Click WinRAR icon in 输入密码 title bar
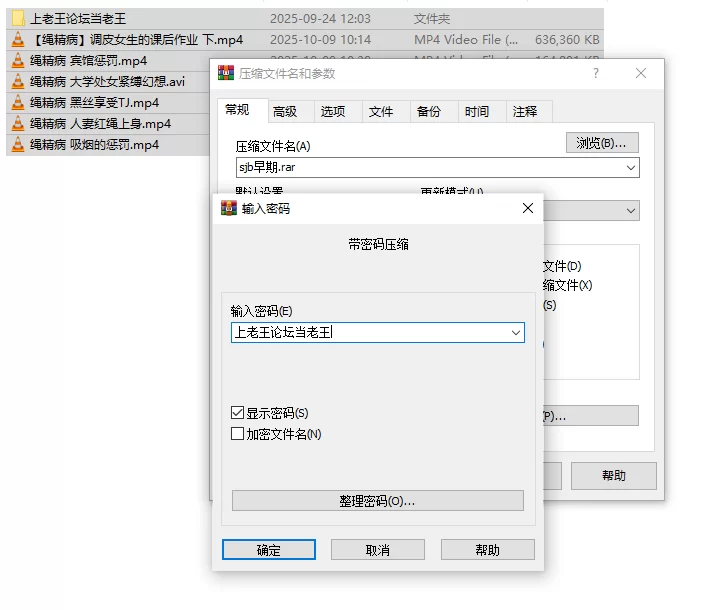 (229, 208)
